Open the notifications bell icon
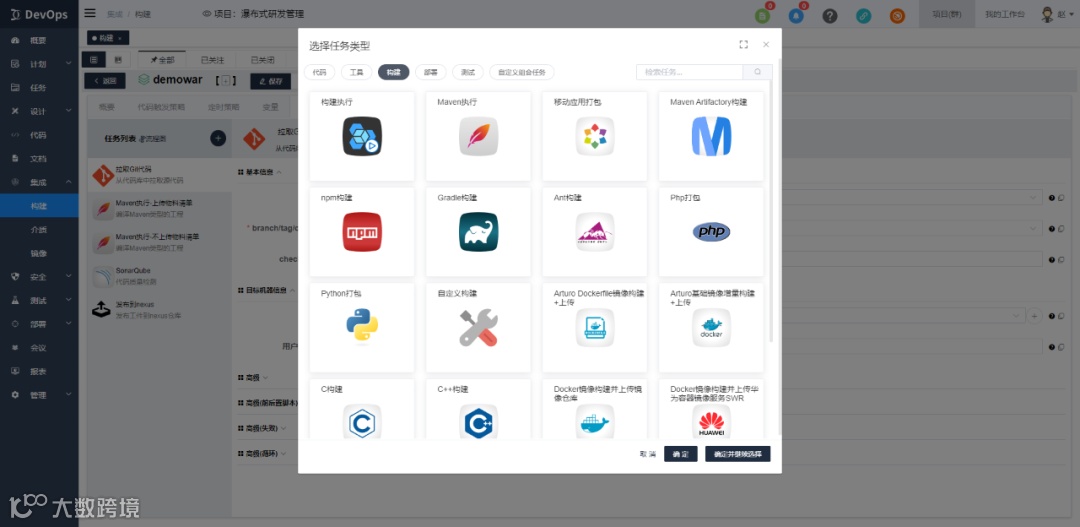Viewport: 1080px width, 527px height. [796, 15]
